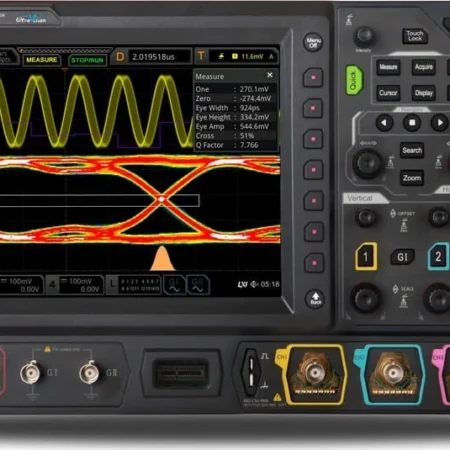
Task: Tap the probe compensation terminal
Action: (x=252, y=372)
